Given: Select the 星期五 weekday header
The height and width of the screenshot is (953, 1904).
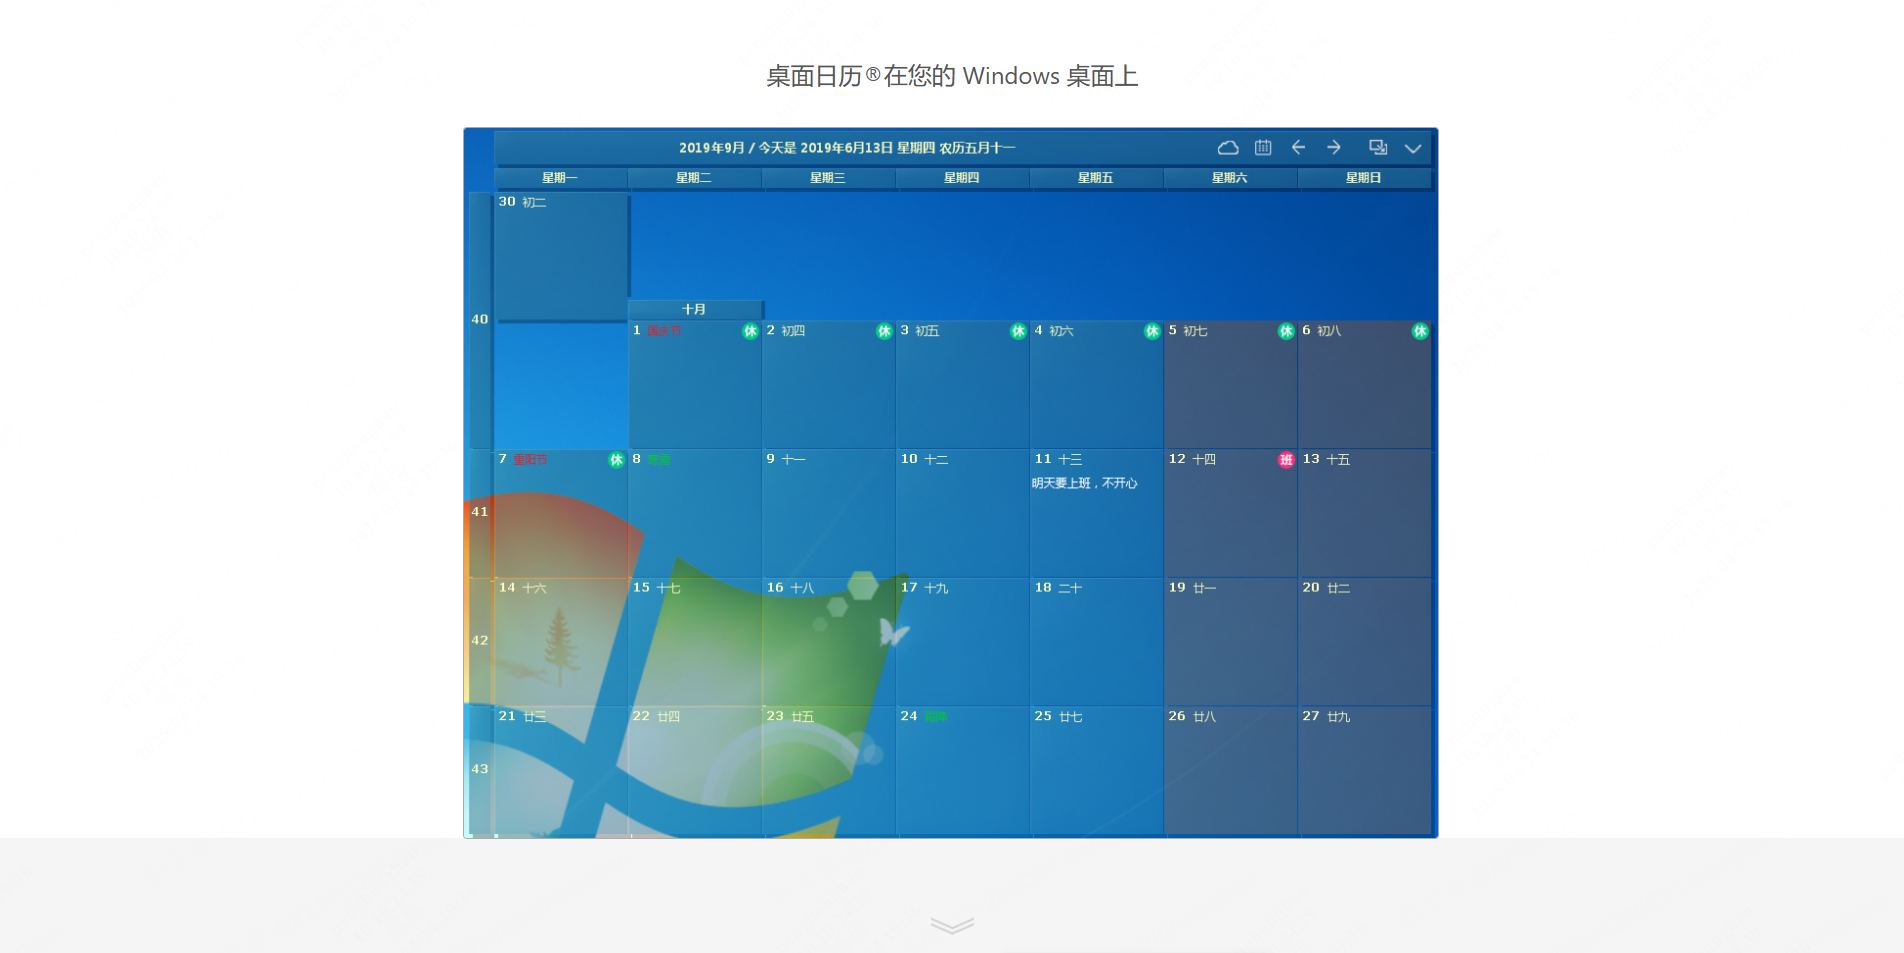Looking at the screenshot, I should pos(1096,178).
